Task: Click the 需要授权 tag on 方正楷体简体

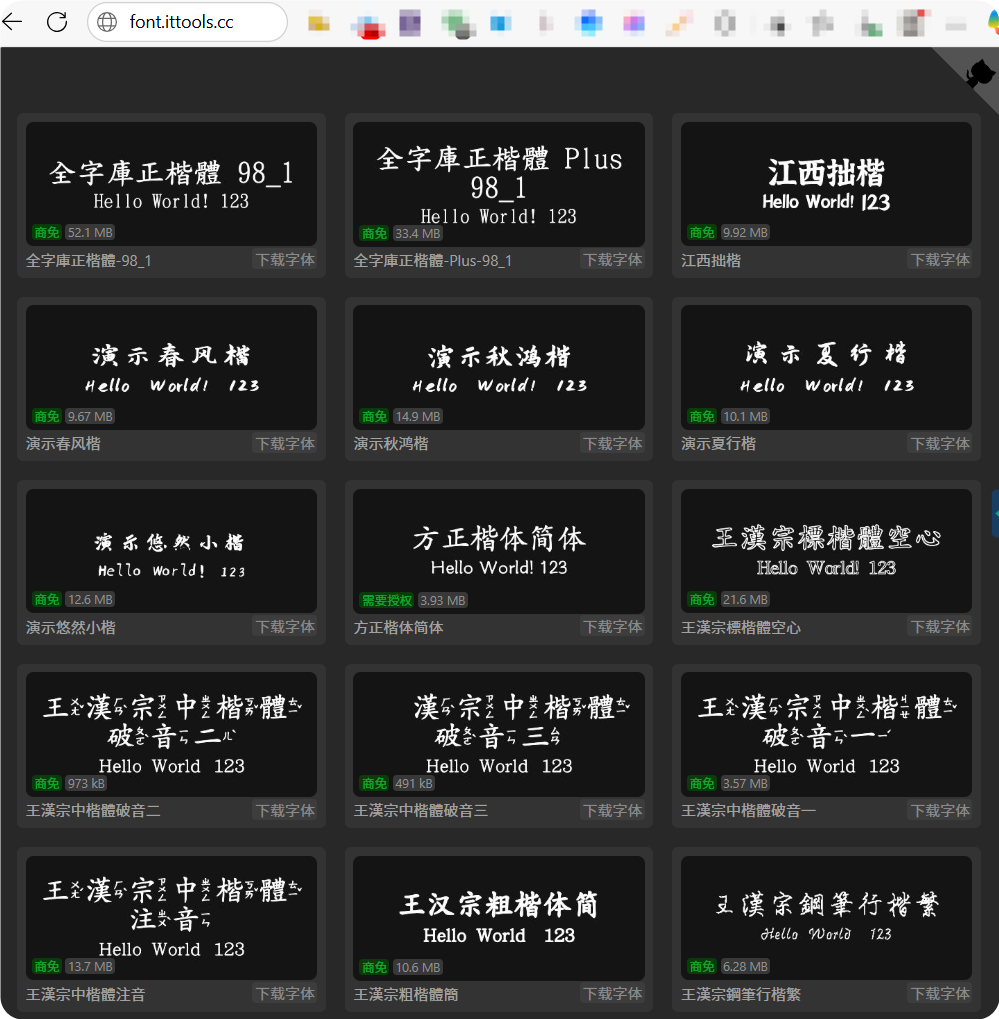Action: (x=387, y=600)
